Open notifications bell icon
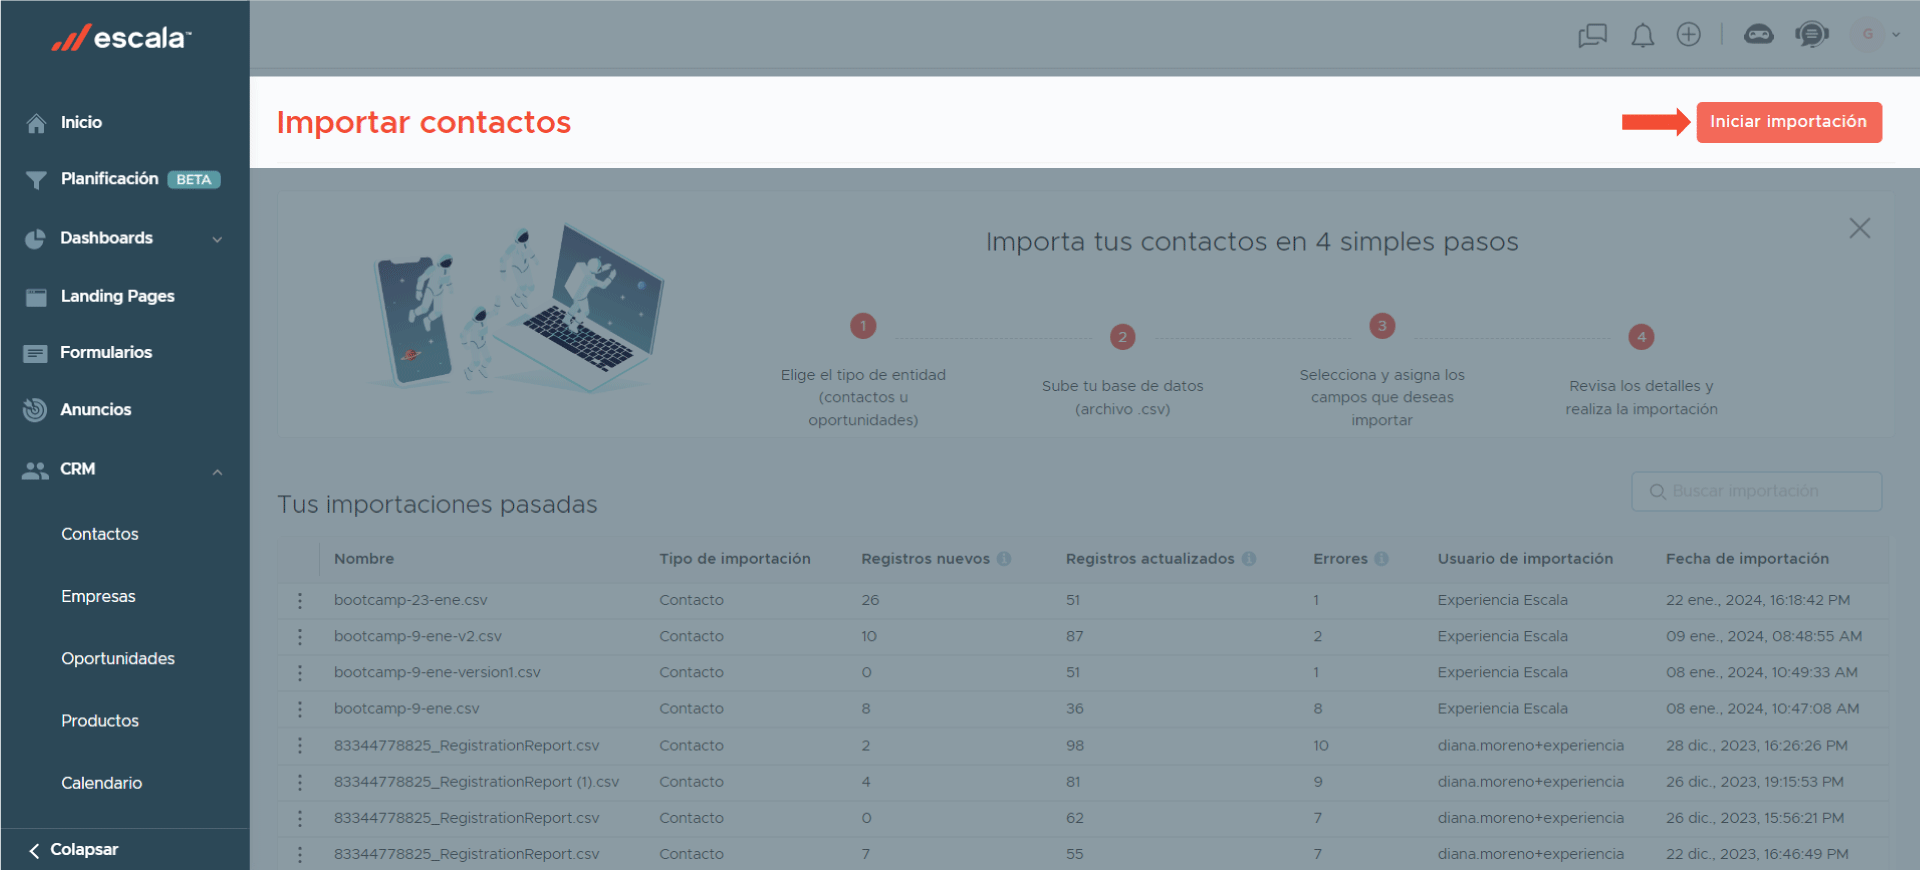Image resolution: width=1920 pixels, height=870 pixels. point(1642,36)
